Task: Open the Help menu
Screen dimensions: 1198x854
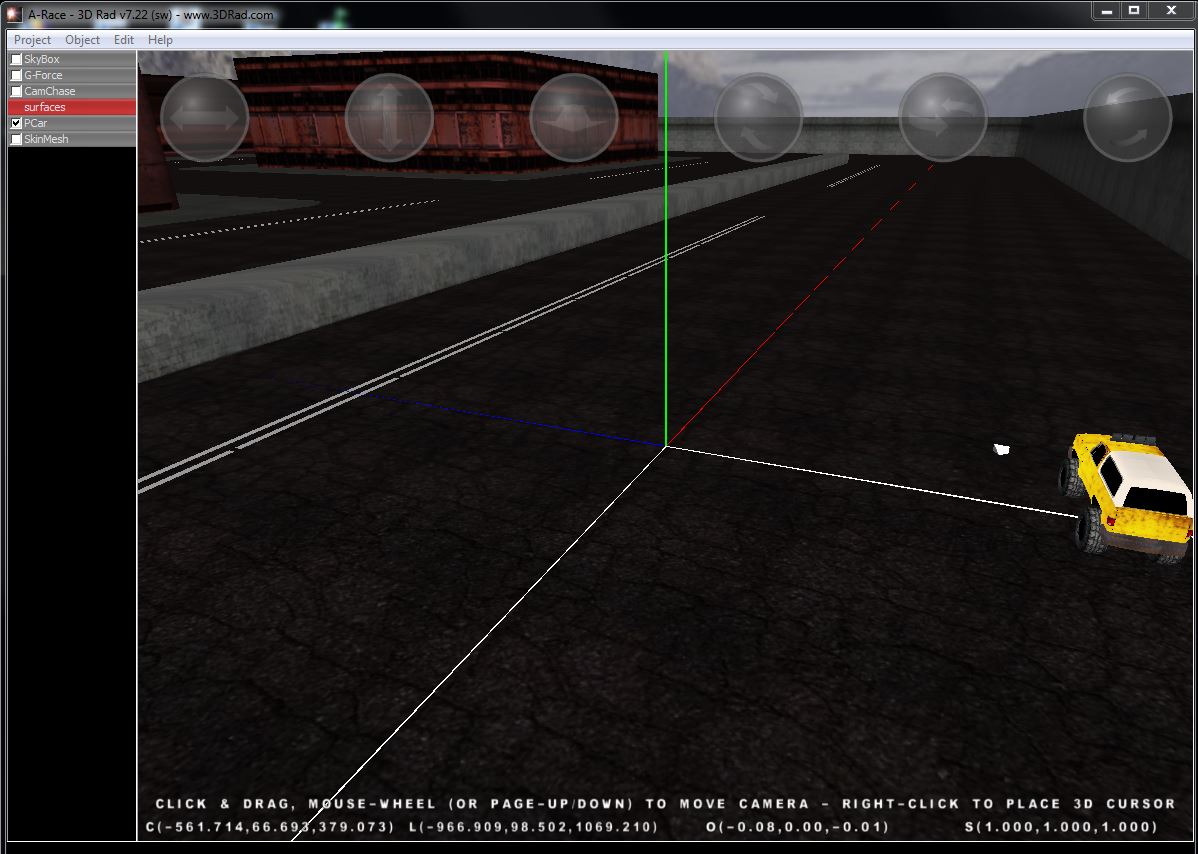Action: [160, 40]
